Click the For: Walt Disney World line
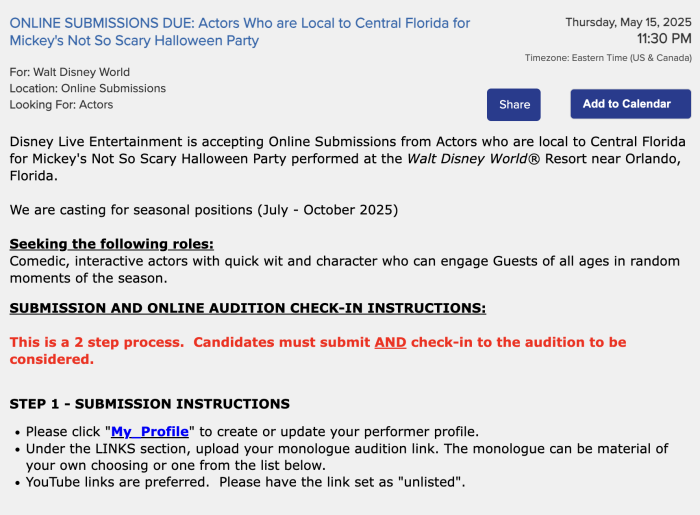Image resolution: width=700 pixels, height=515 pixels. click(70, 72)
